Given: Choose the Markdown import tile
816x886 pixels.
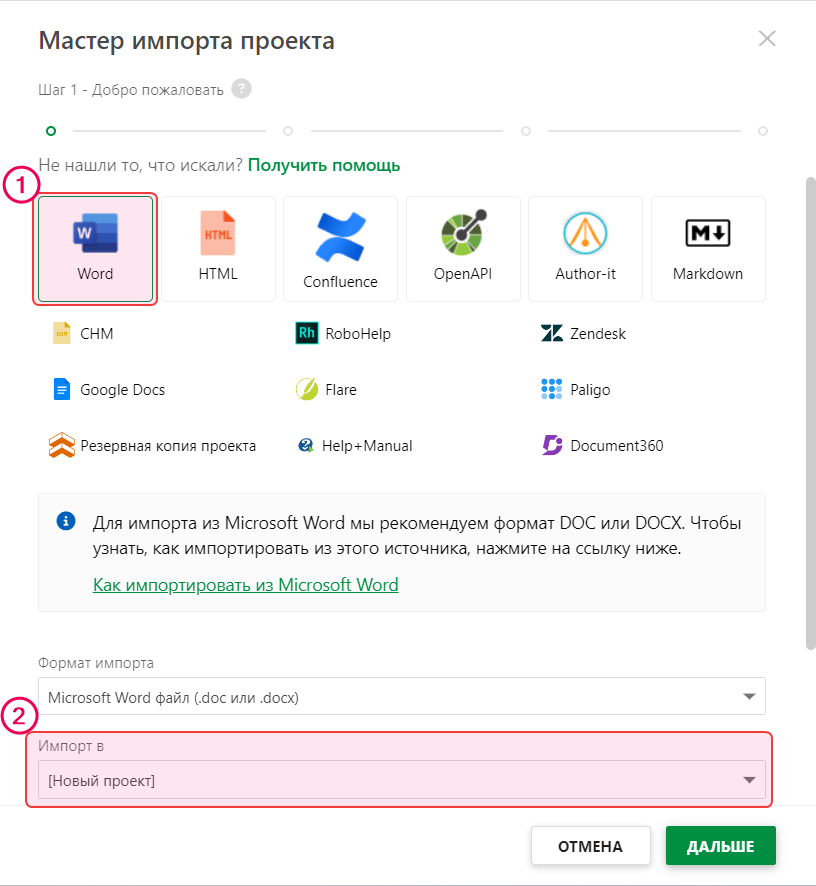Looking at the screenshot, I should pos(708,249).
